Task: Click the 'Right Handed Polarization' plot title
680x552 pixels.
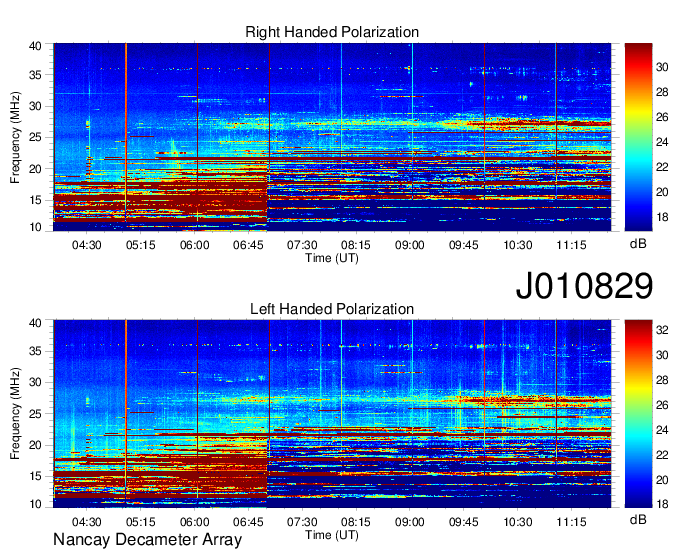Action: (332, 32)
